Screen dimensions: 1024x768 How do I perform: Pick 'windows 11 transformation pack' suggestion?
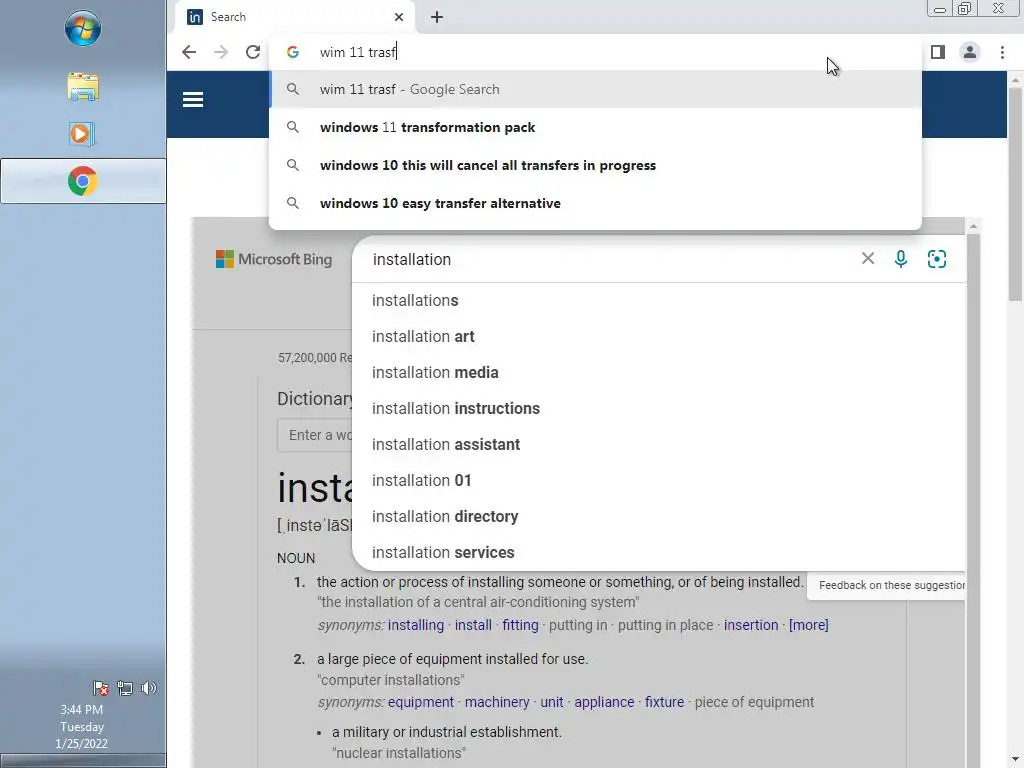(596, 127)
